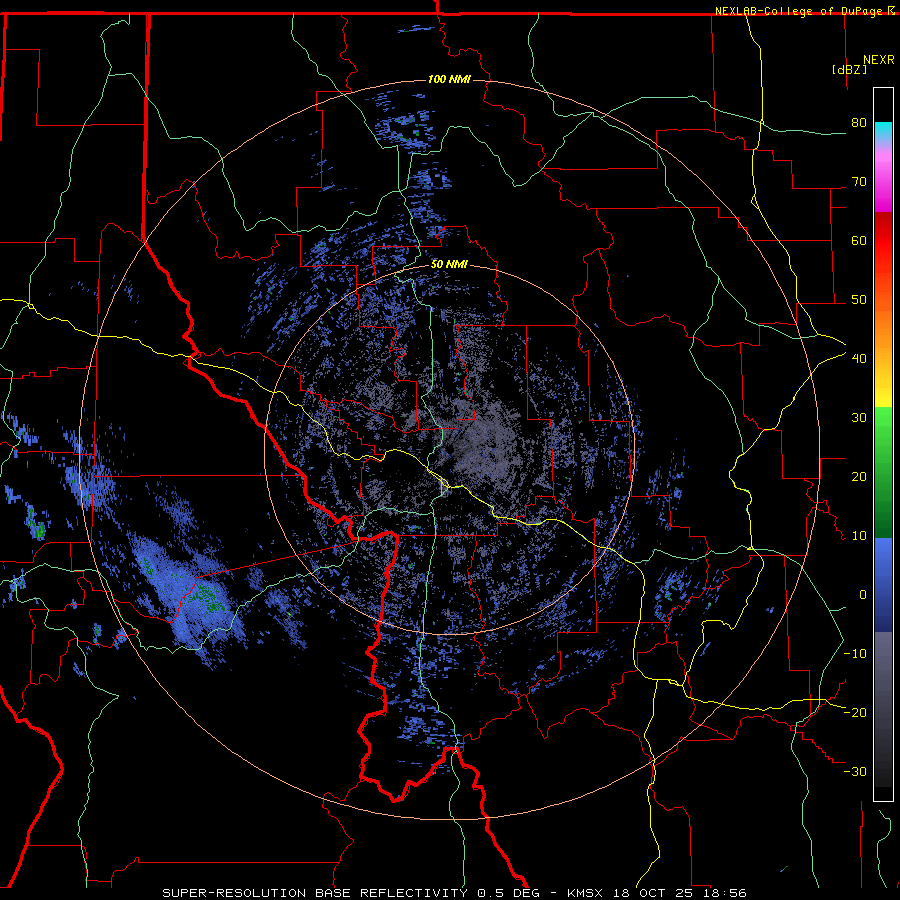Click the 70 value on dBZ scale
This screenshot has height=900, width=900.
(859, 182)
